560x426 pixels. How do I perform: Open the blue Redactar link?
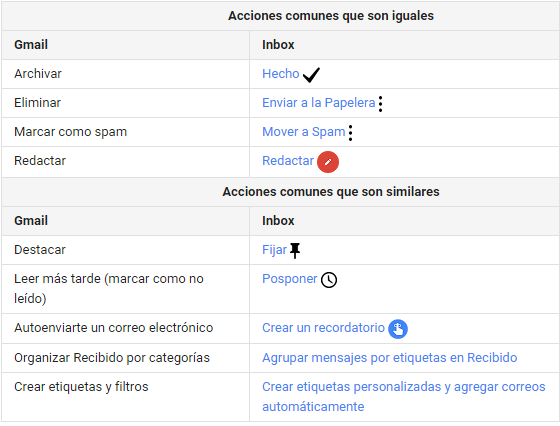tap(288, 161)
